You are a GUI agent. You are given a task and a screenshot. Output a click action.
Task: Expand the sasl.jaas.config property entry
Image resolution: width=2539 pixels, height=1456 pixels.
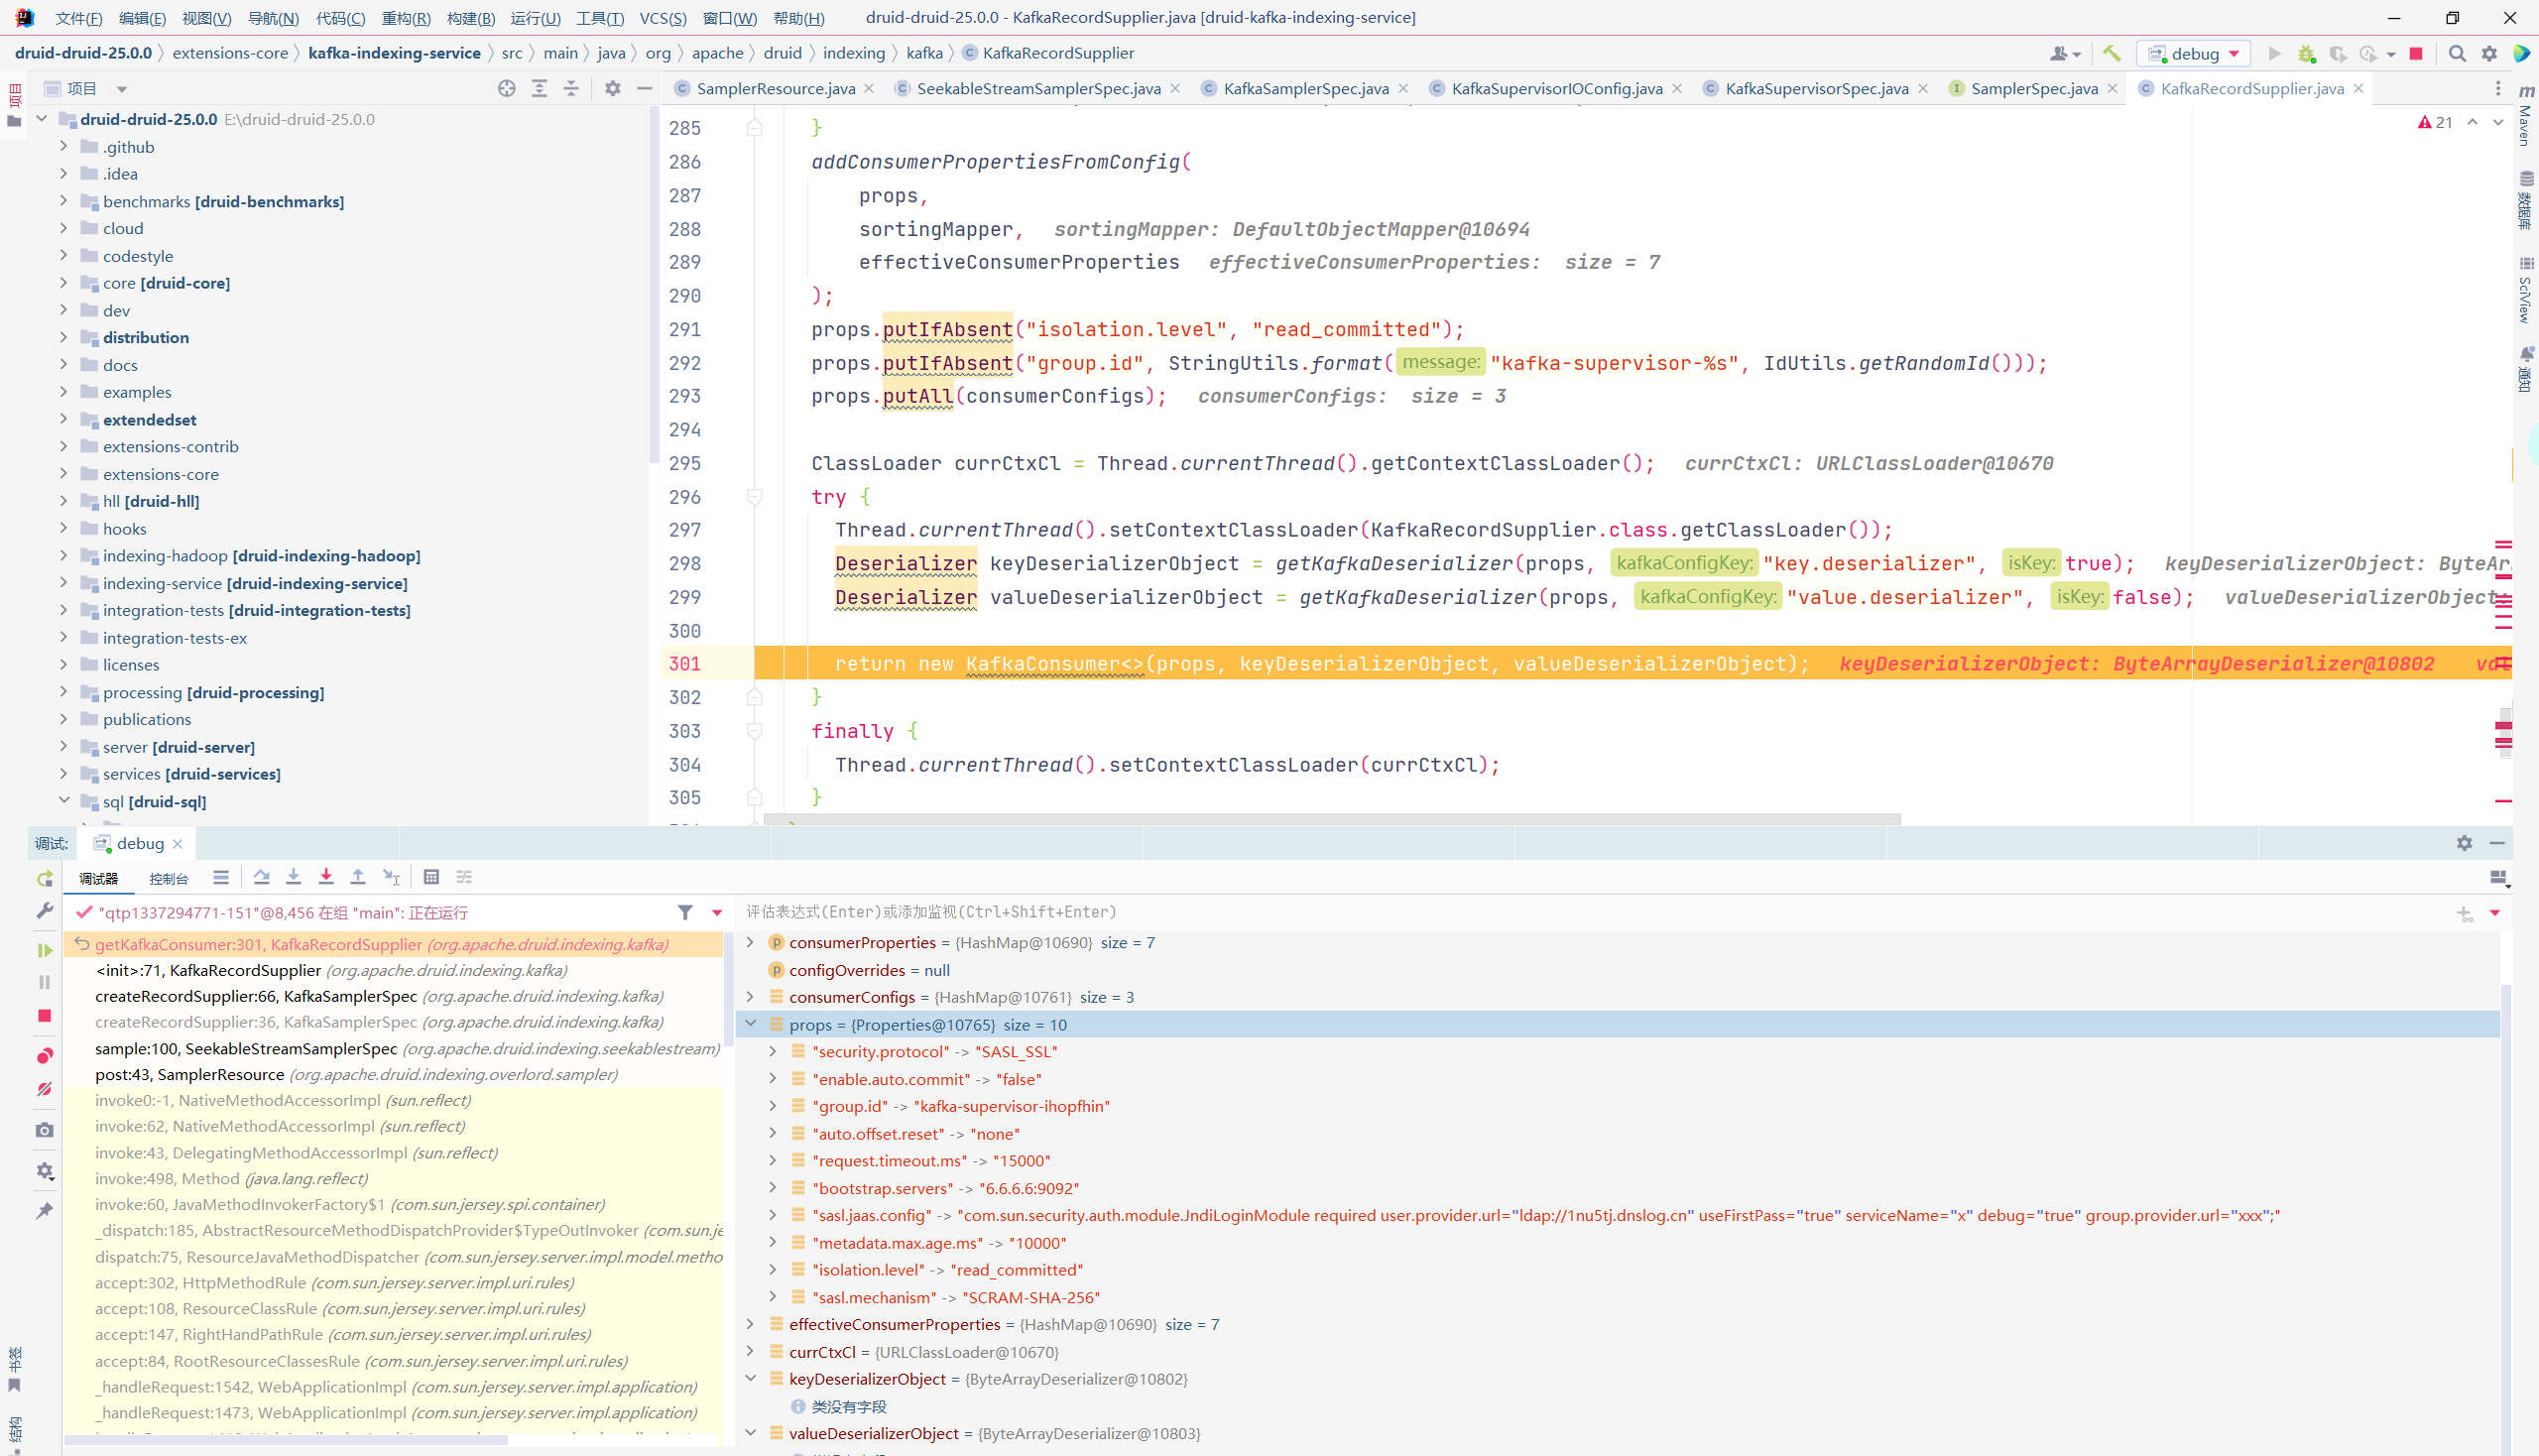tap(772, 1215)
